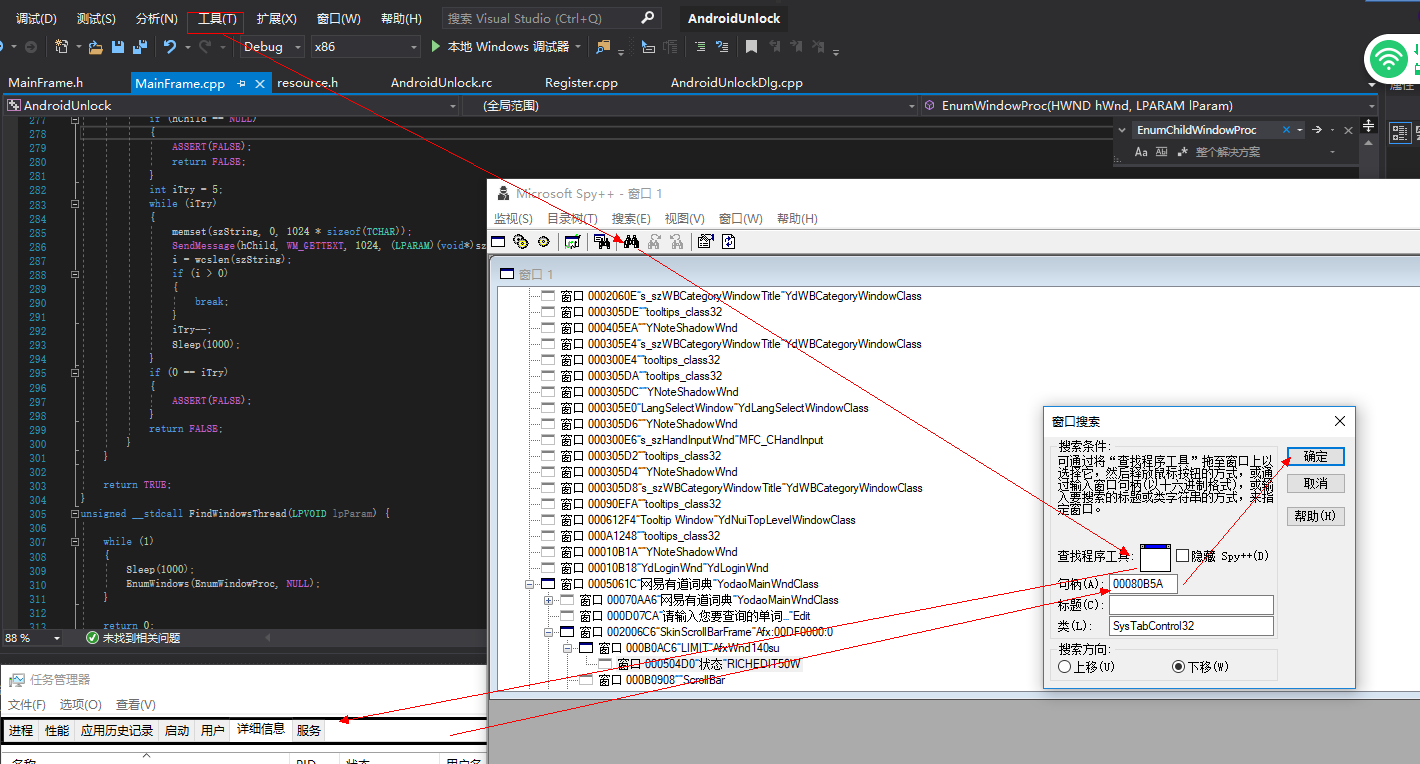
Task: Click the Spy++ Find Window toolbar icon
Action: (602, 241)
